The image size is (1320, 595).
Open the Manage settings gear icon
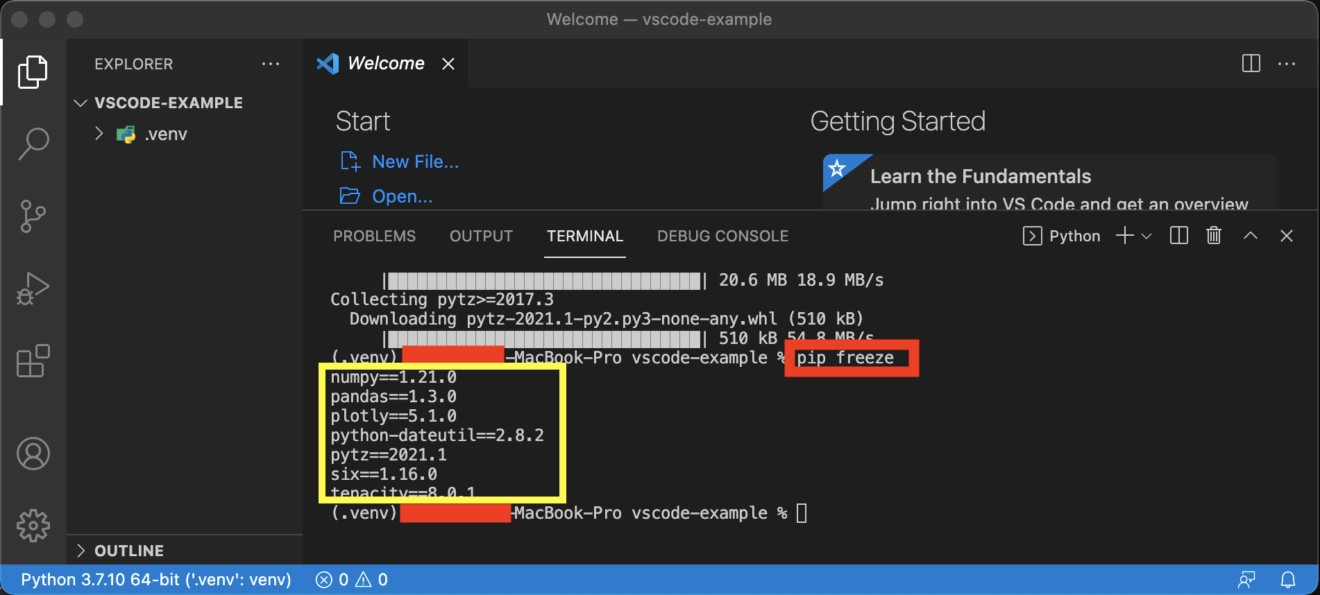coord(33,525)
